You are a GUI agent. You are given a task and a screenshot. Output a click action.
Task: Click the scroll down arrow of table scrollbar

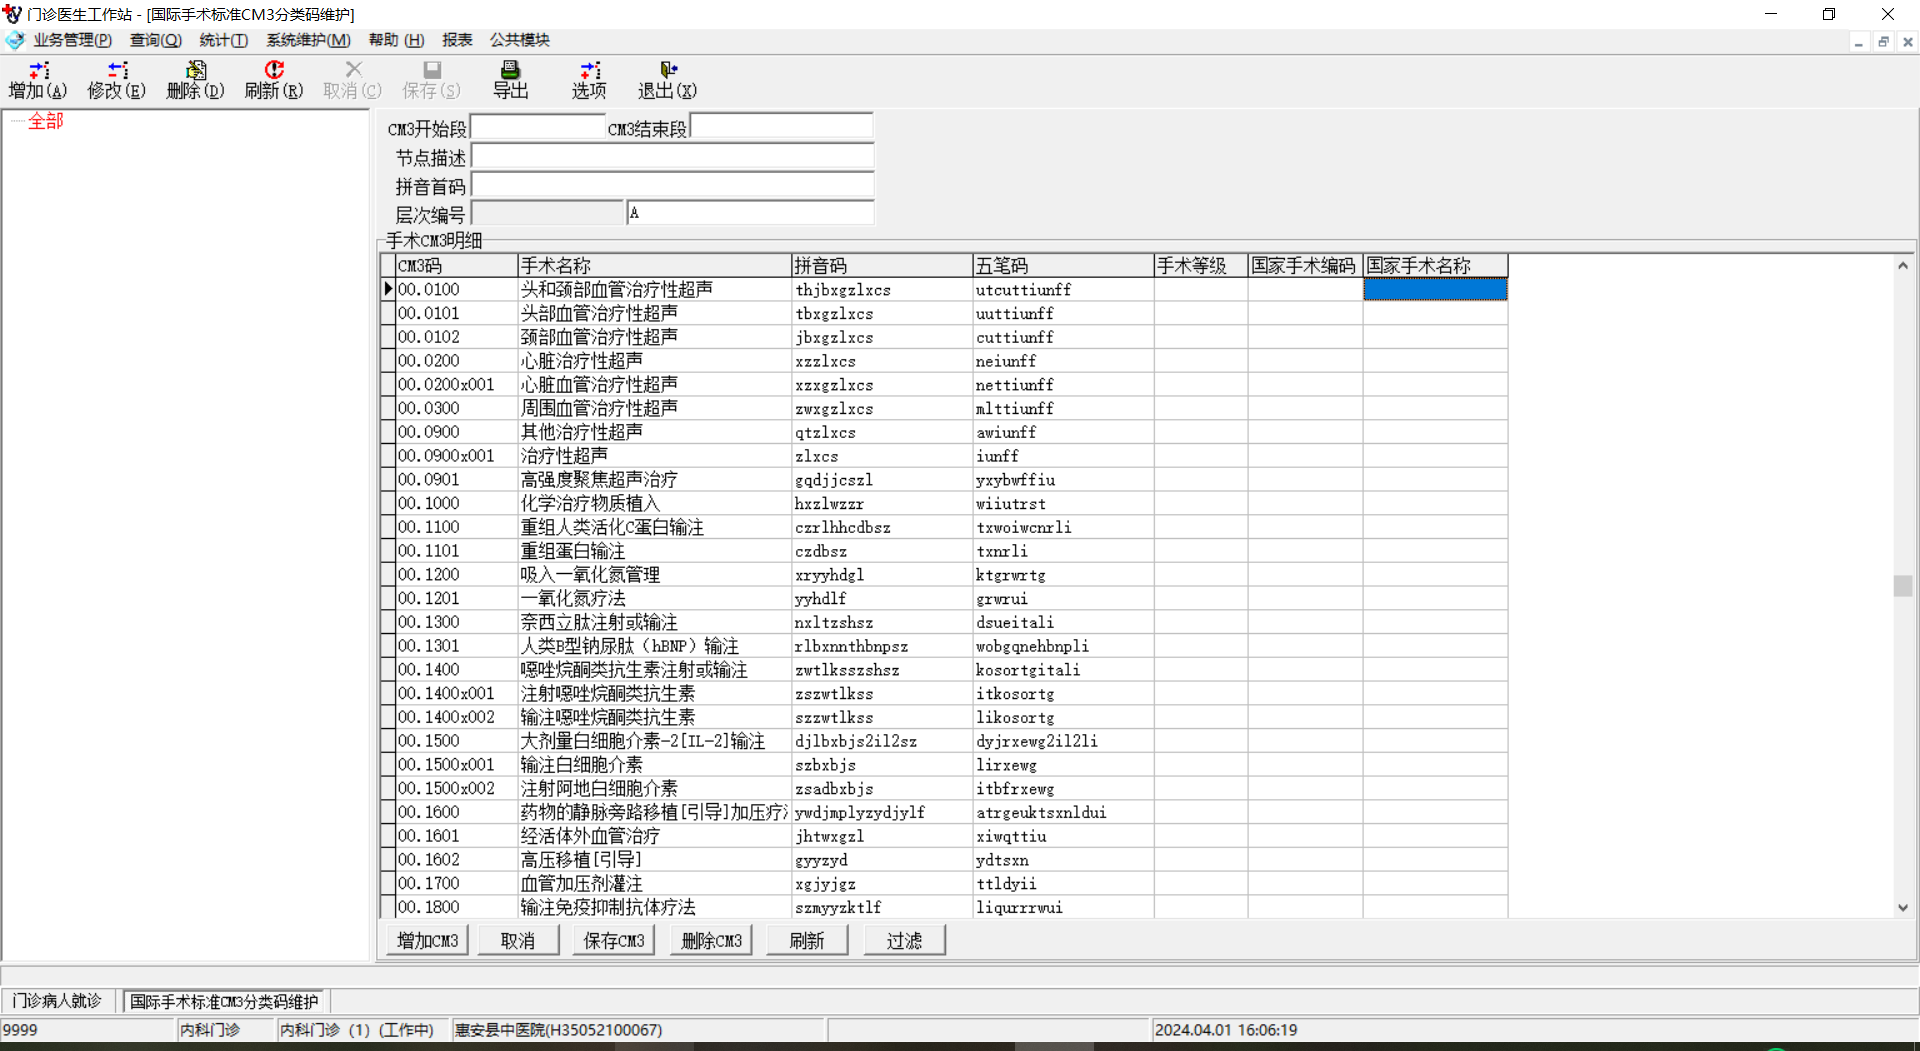1903,908
